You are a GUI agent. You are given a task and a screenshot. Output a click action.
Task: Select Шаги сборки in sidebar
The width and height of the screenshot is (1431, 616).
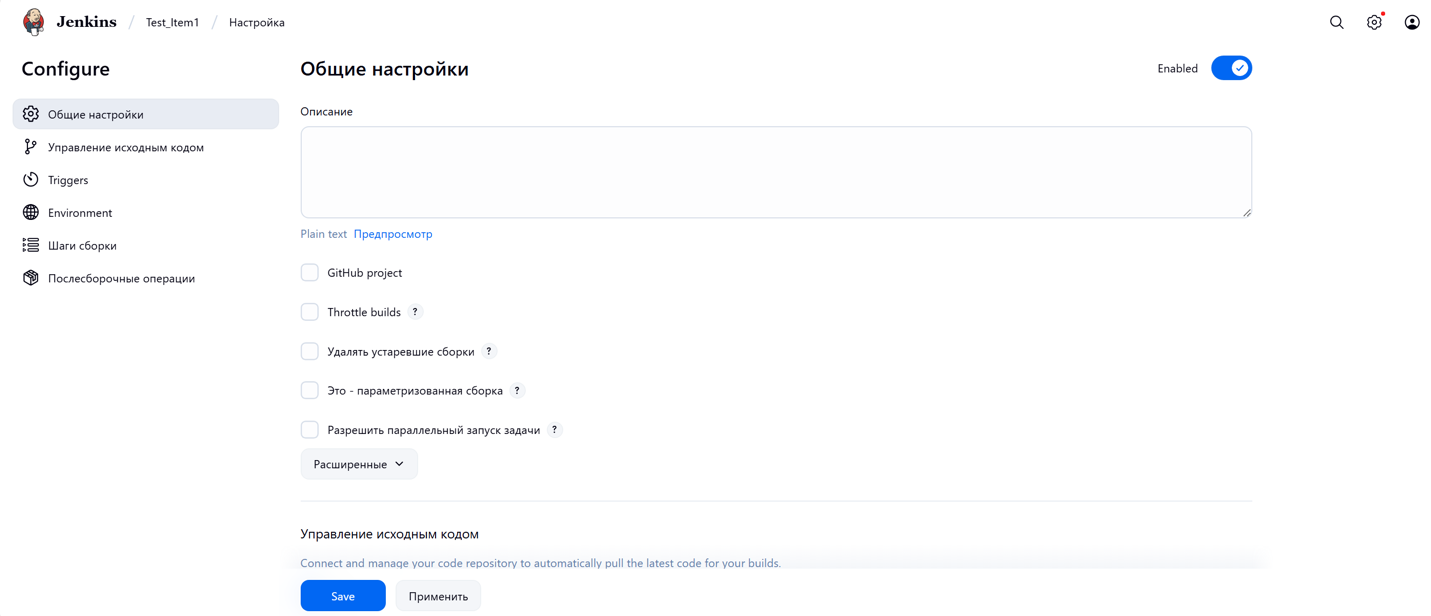[82, 246]
